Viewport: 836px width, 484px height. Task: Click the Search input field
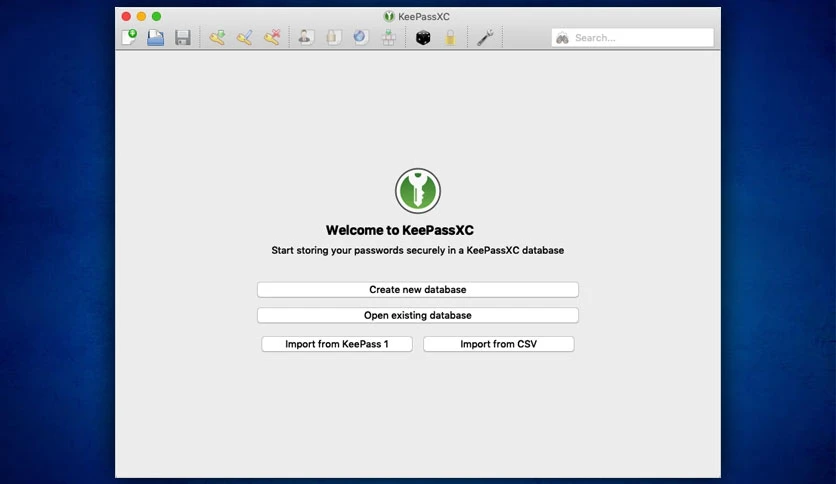632,38
